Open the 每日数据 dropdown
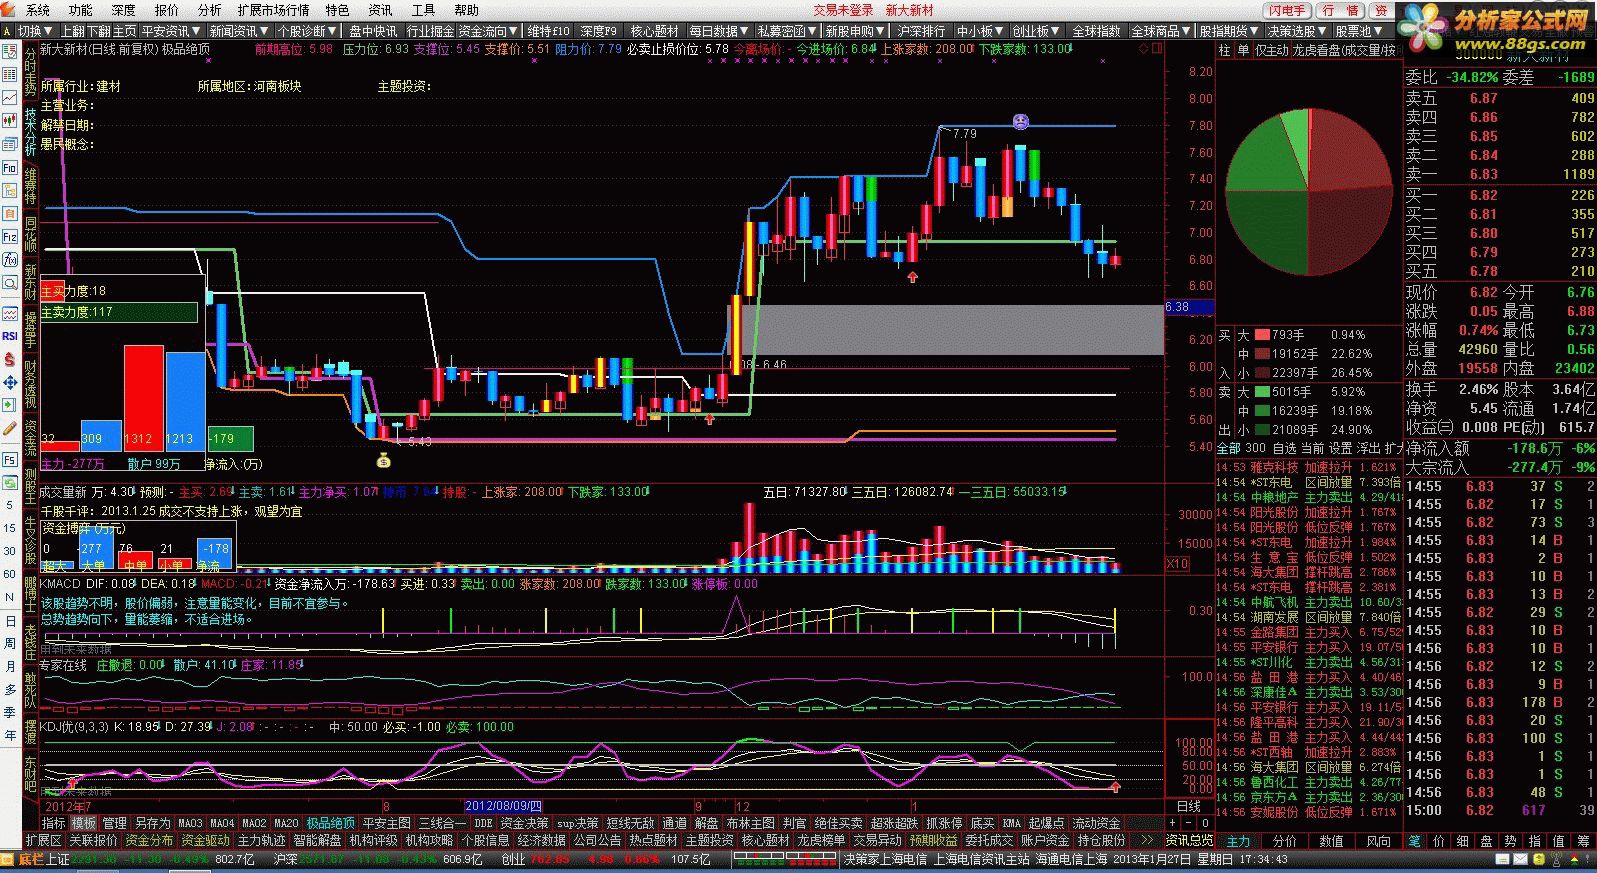Image resolution: width=1597 pixels, height=873 pixels. 719,31
